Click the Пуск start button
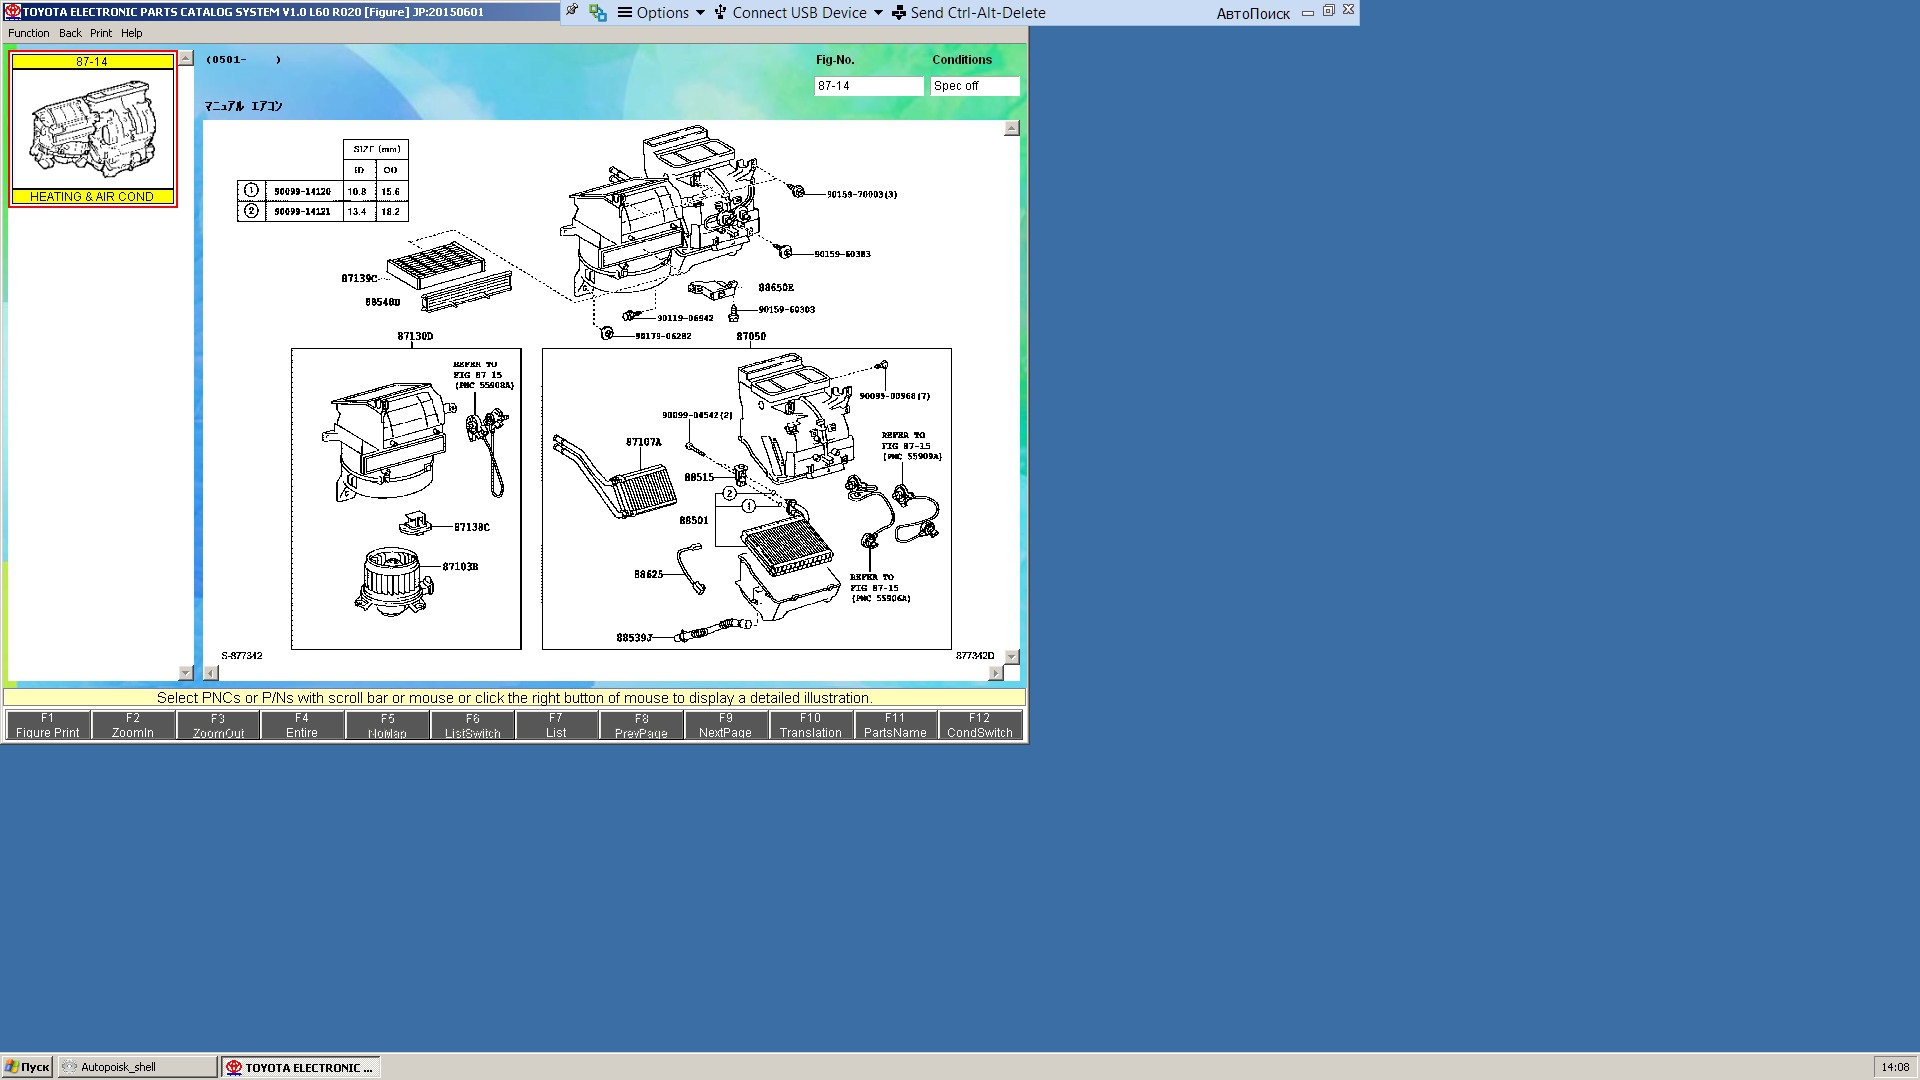This screenshot has height=1080, width=1920. (x=27, y=1067)
